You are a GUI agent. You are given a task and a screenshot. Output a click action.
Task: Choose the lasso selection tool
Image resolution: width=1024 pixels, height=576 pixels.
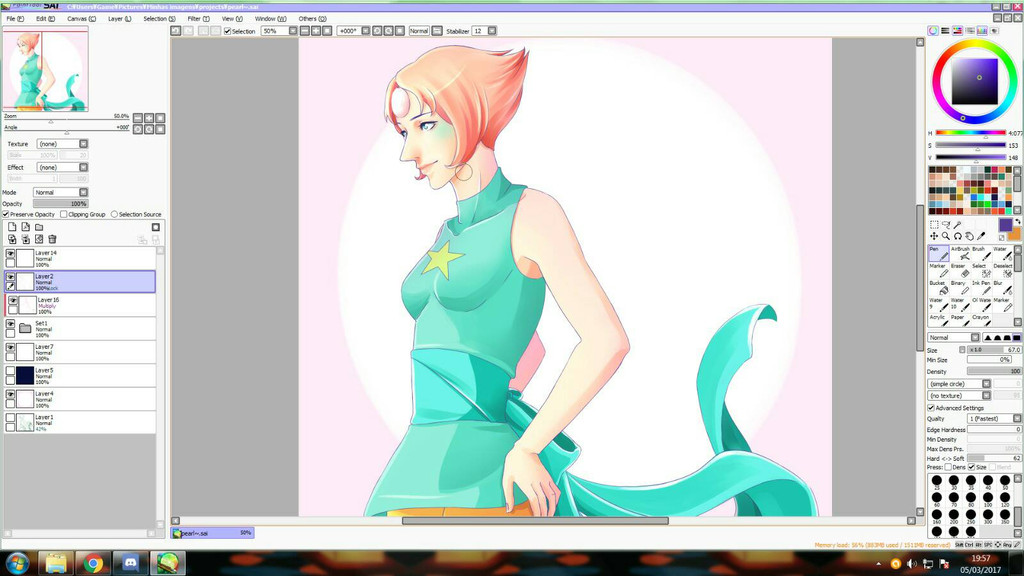click(x=946, y=225)
